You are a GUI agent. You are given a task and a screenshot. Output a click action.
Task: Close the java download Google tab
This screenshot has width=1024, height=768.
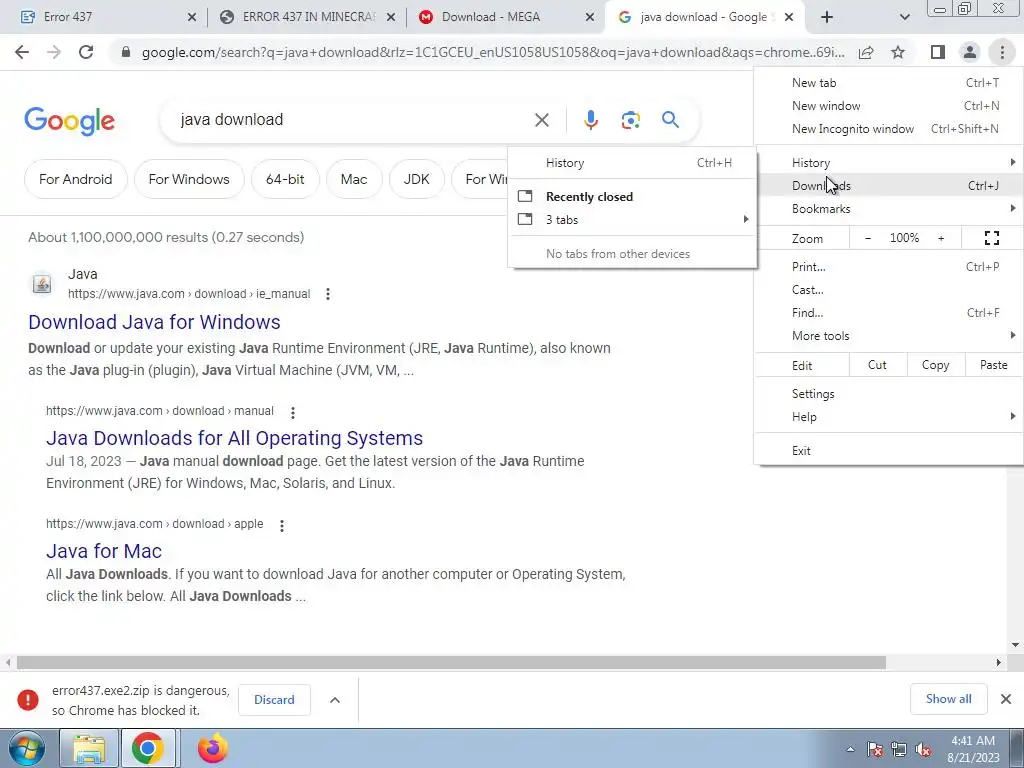tap(789, 18)
